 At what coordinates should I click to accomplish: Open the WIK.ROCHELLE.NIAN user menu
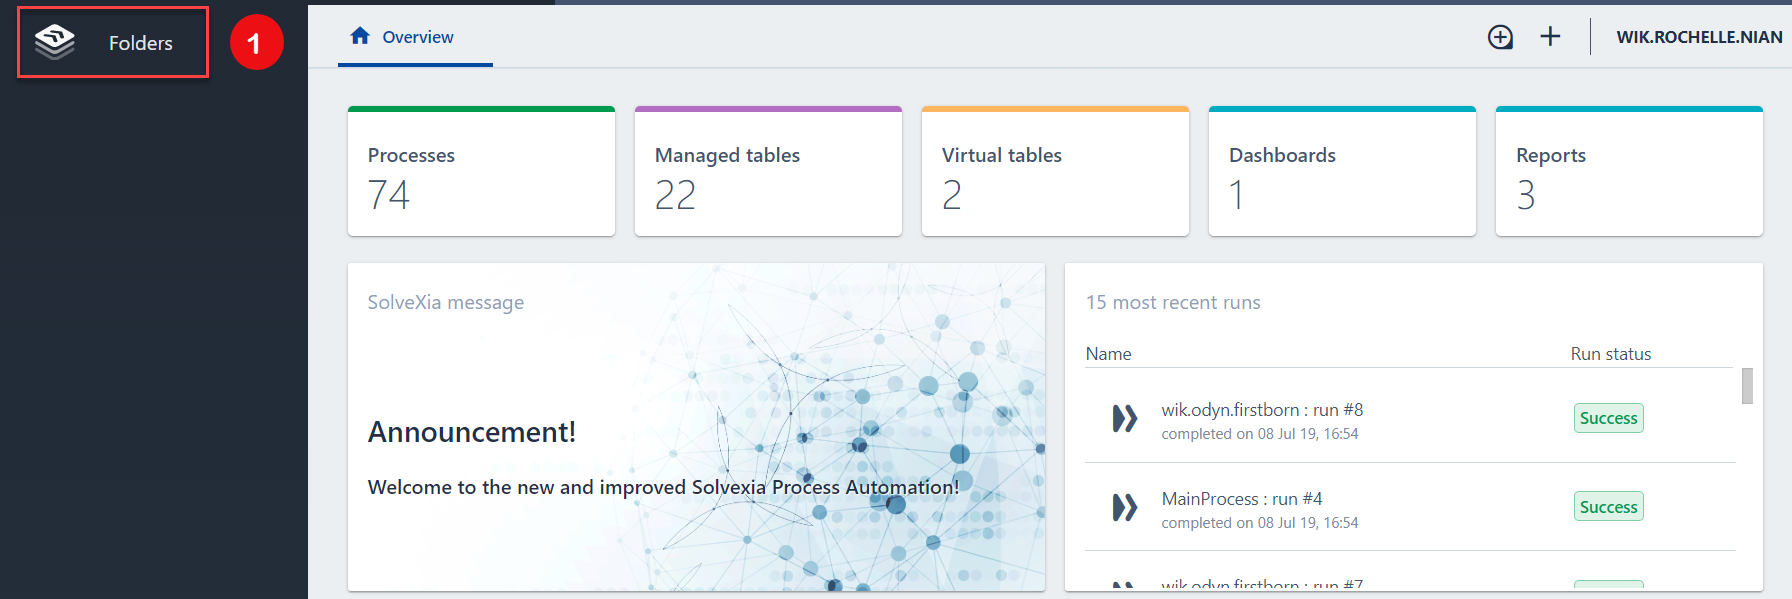point(1698,37)
